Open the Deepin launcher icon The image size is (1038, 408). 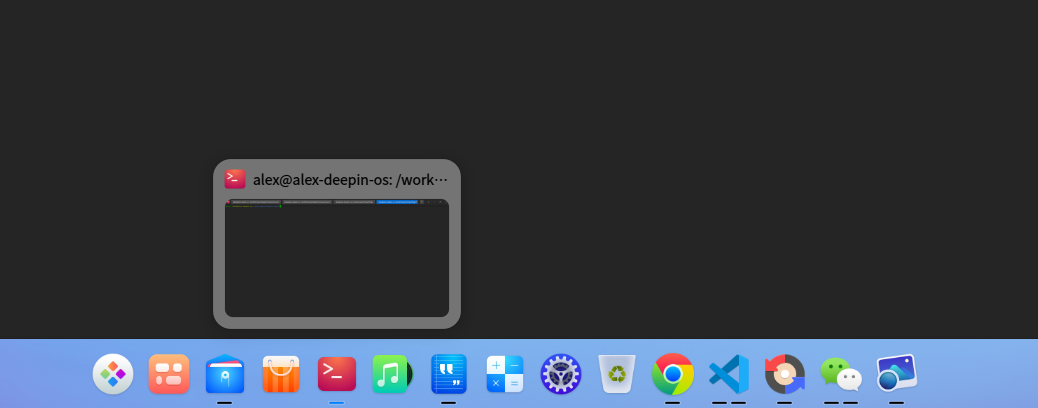113,374
